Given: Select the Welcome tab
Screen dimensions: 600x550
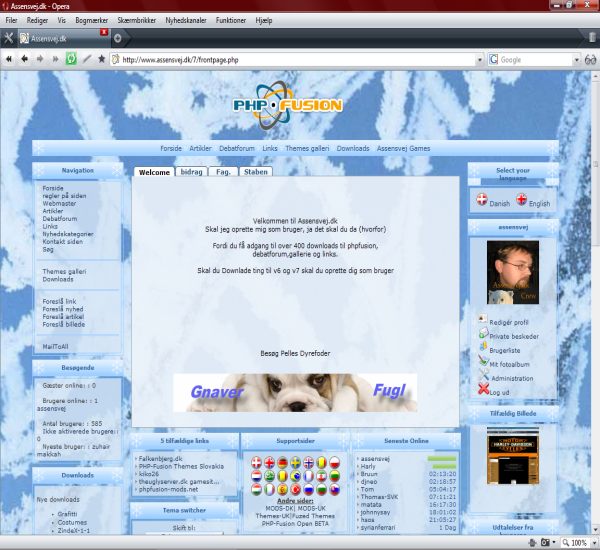Looking at the screenshot, I should tap(154, 172).
